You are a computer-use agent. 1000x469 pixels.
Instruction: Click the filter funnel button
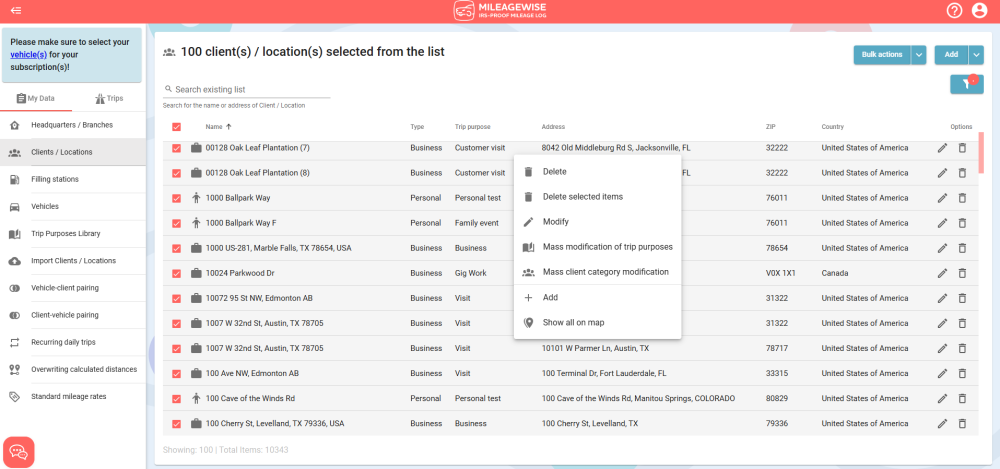(x=966, y=84)
